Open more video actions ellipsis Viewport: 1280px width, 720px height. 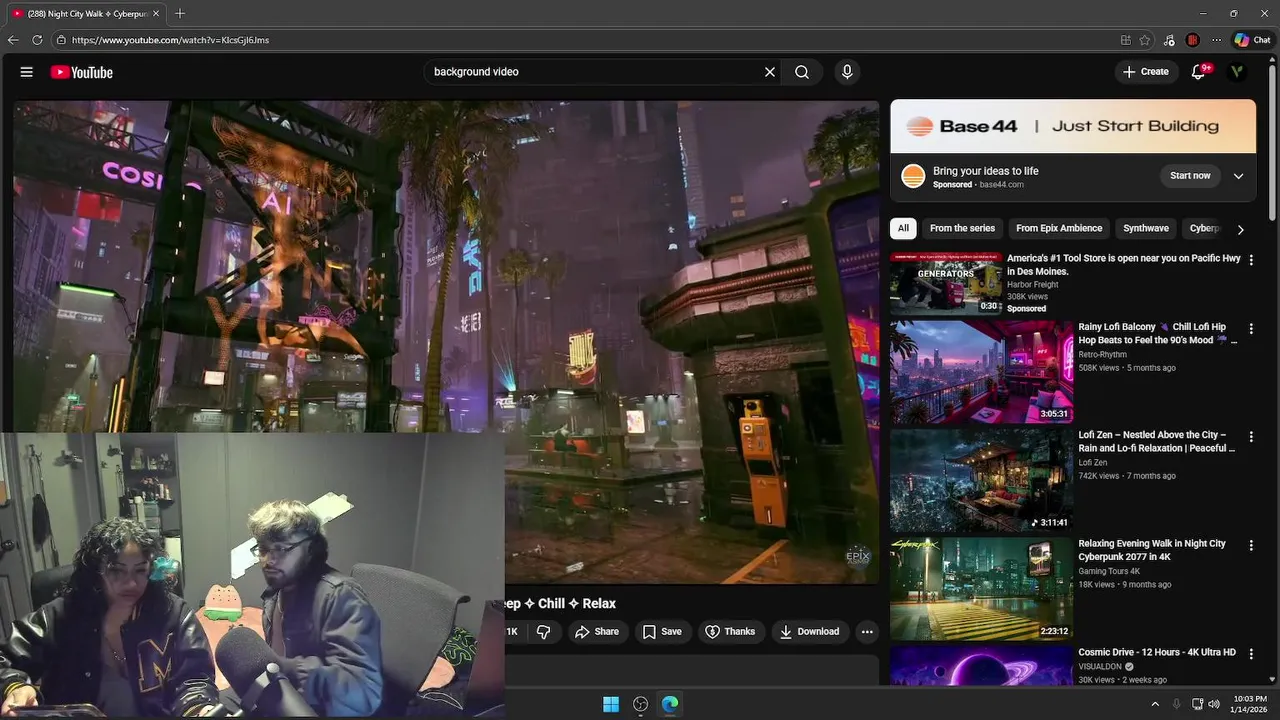pos(867,632)
